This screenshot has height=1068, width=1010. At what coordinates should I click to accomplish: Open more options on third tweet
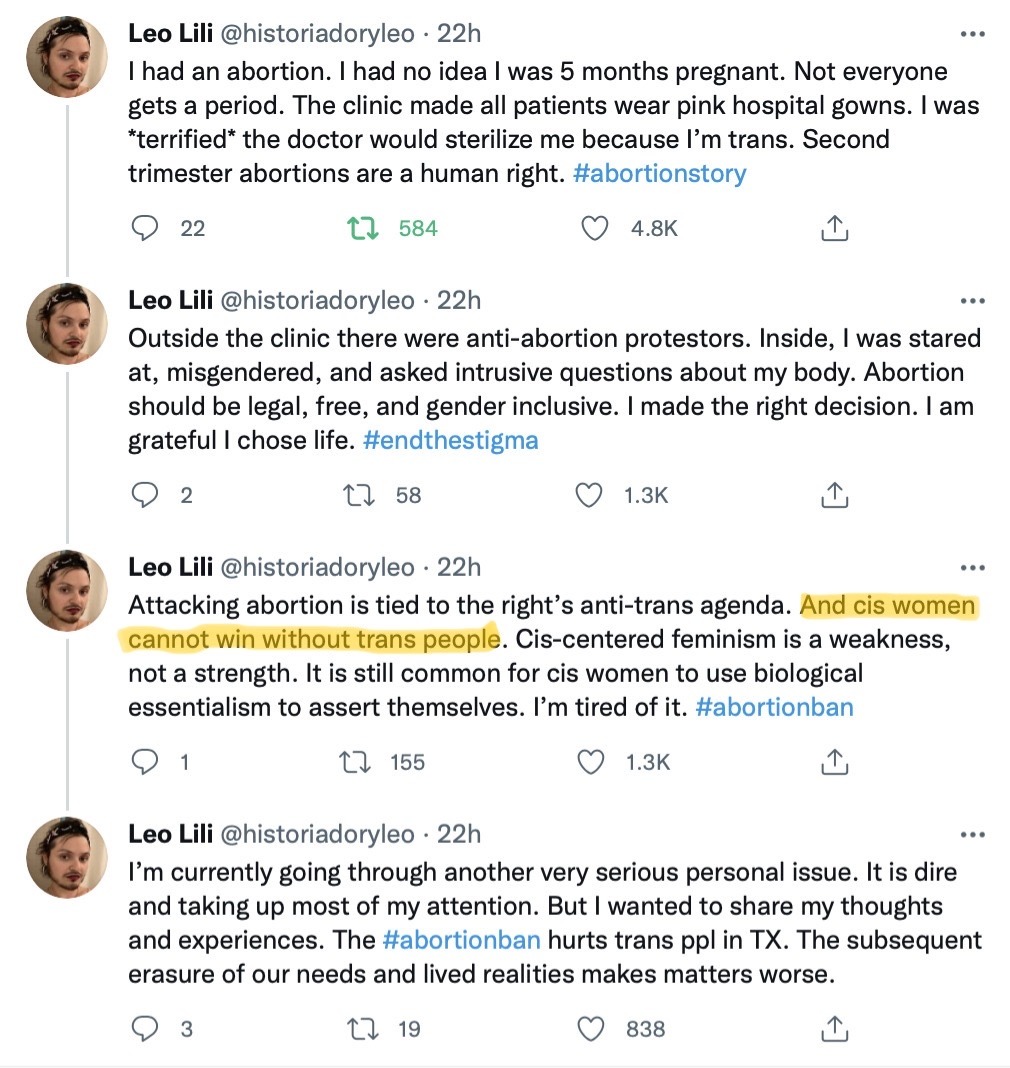click(x=973, y=567)
